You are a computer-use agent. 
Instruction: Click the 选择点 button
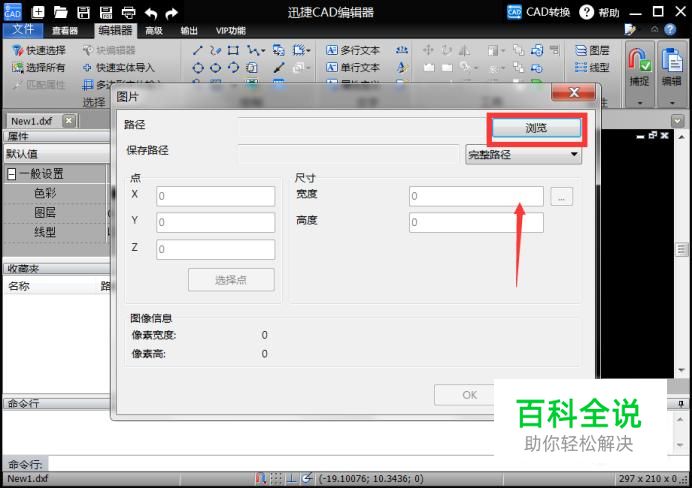pos(231,280)
